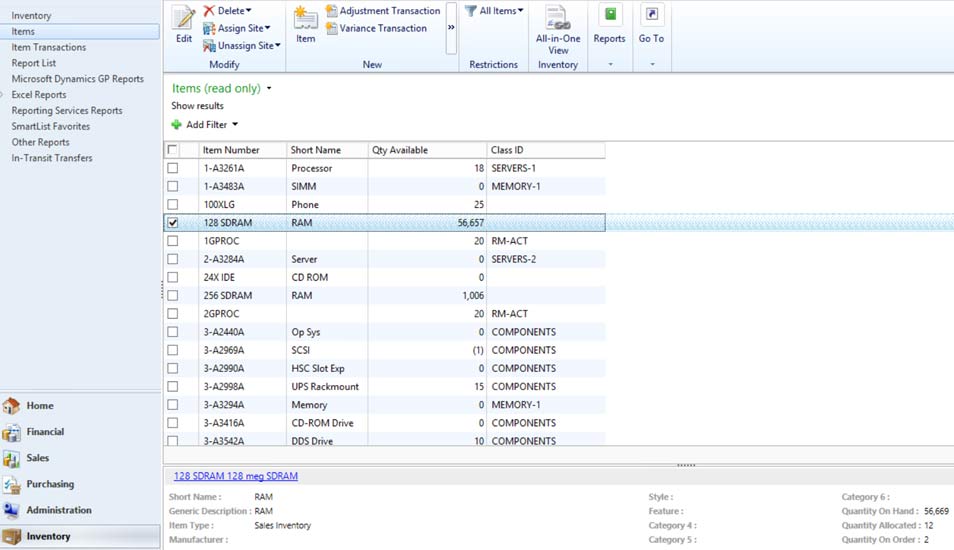Open the Unassign Site dropdown arrow
This screenshot has width=954, height=550.
[278, 46]
